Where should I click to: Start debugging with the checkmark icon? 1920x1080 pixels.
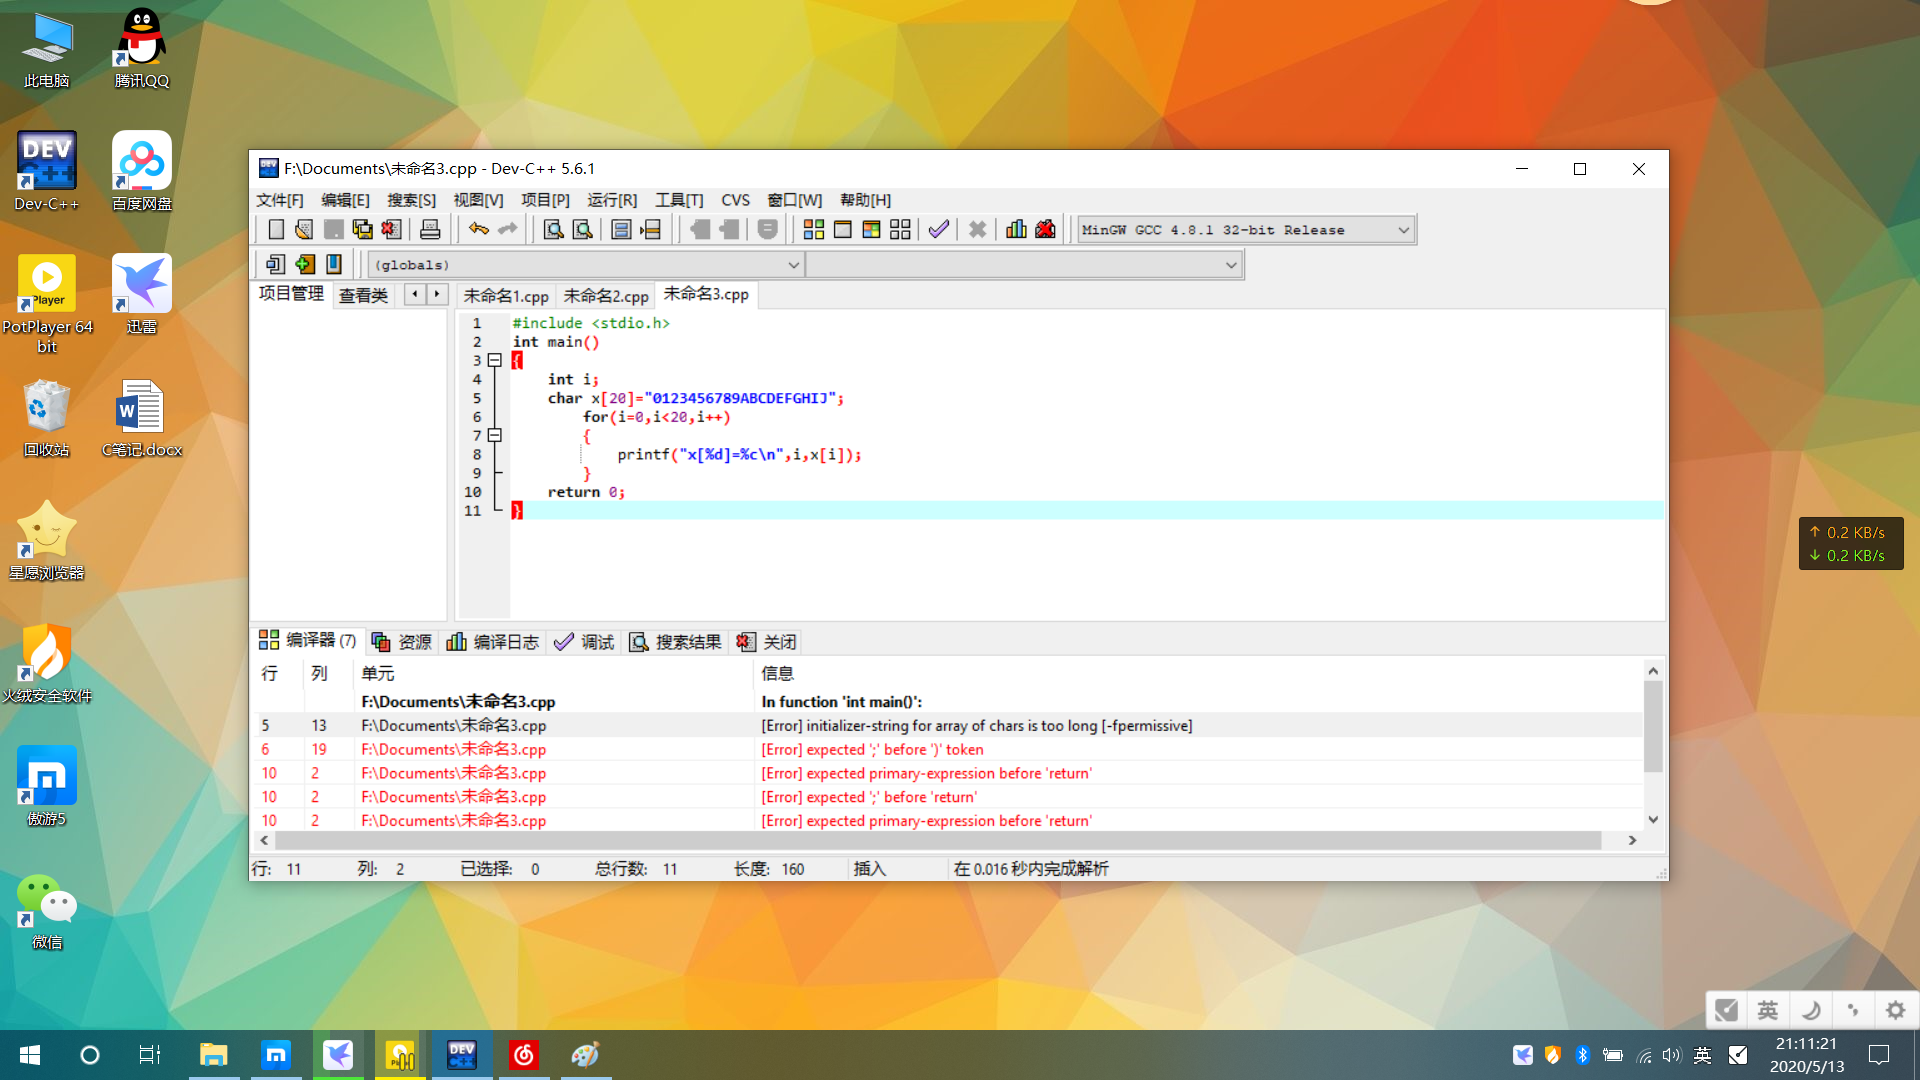point(939,230)
